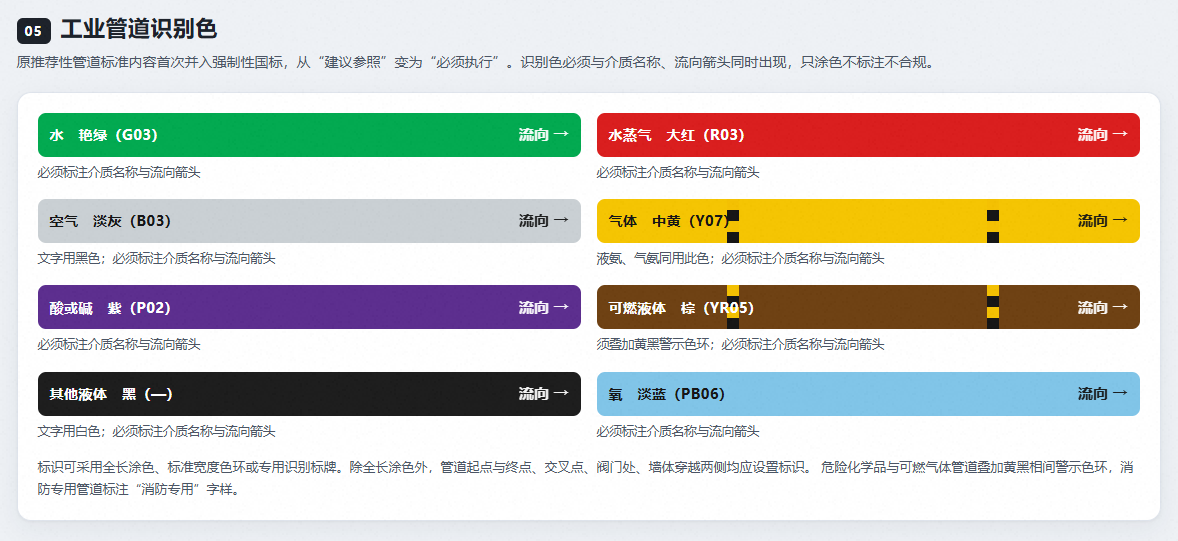The height and width of the screenshot is (541, 1178).
Task: Click 流向 arrow on the yellow gas bar
Action: [1103, 221]
